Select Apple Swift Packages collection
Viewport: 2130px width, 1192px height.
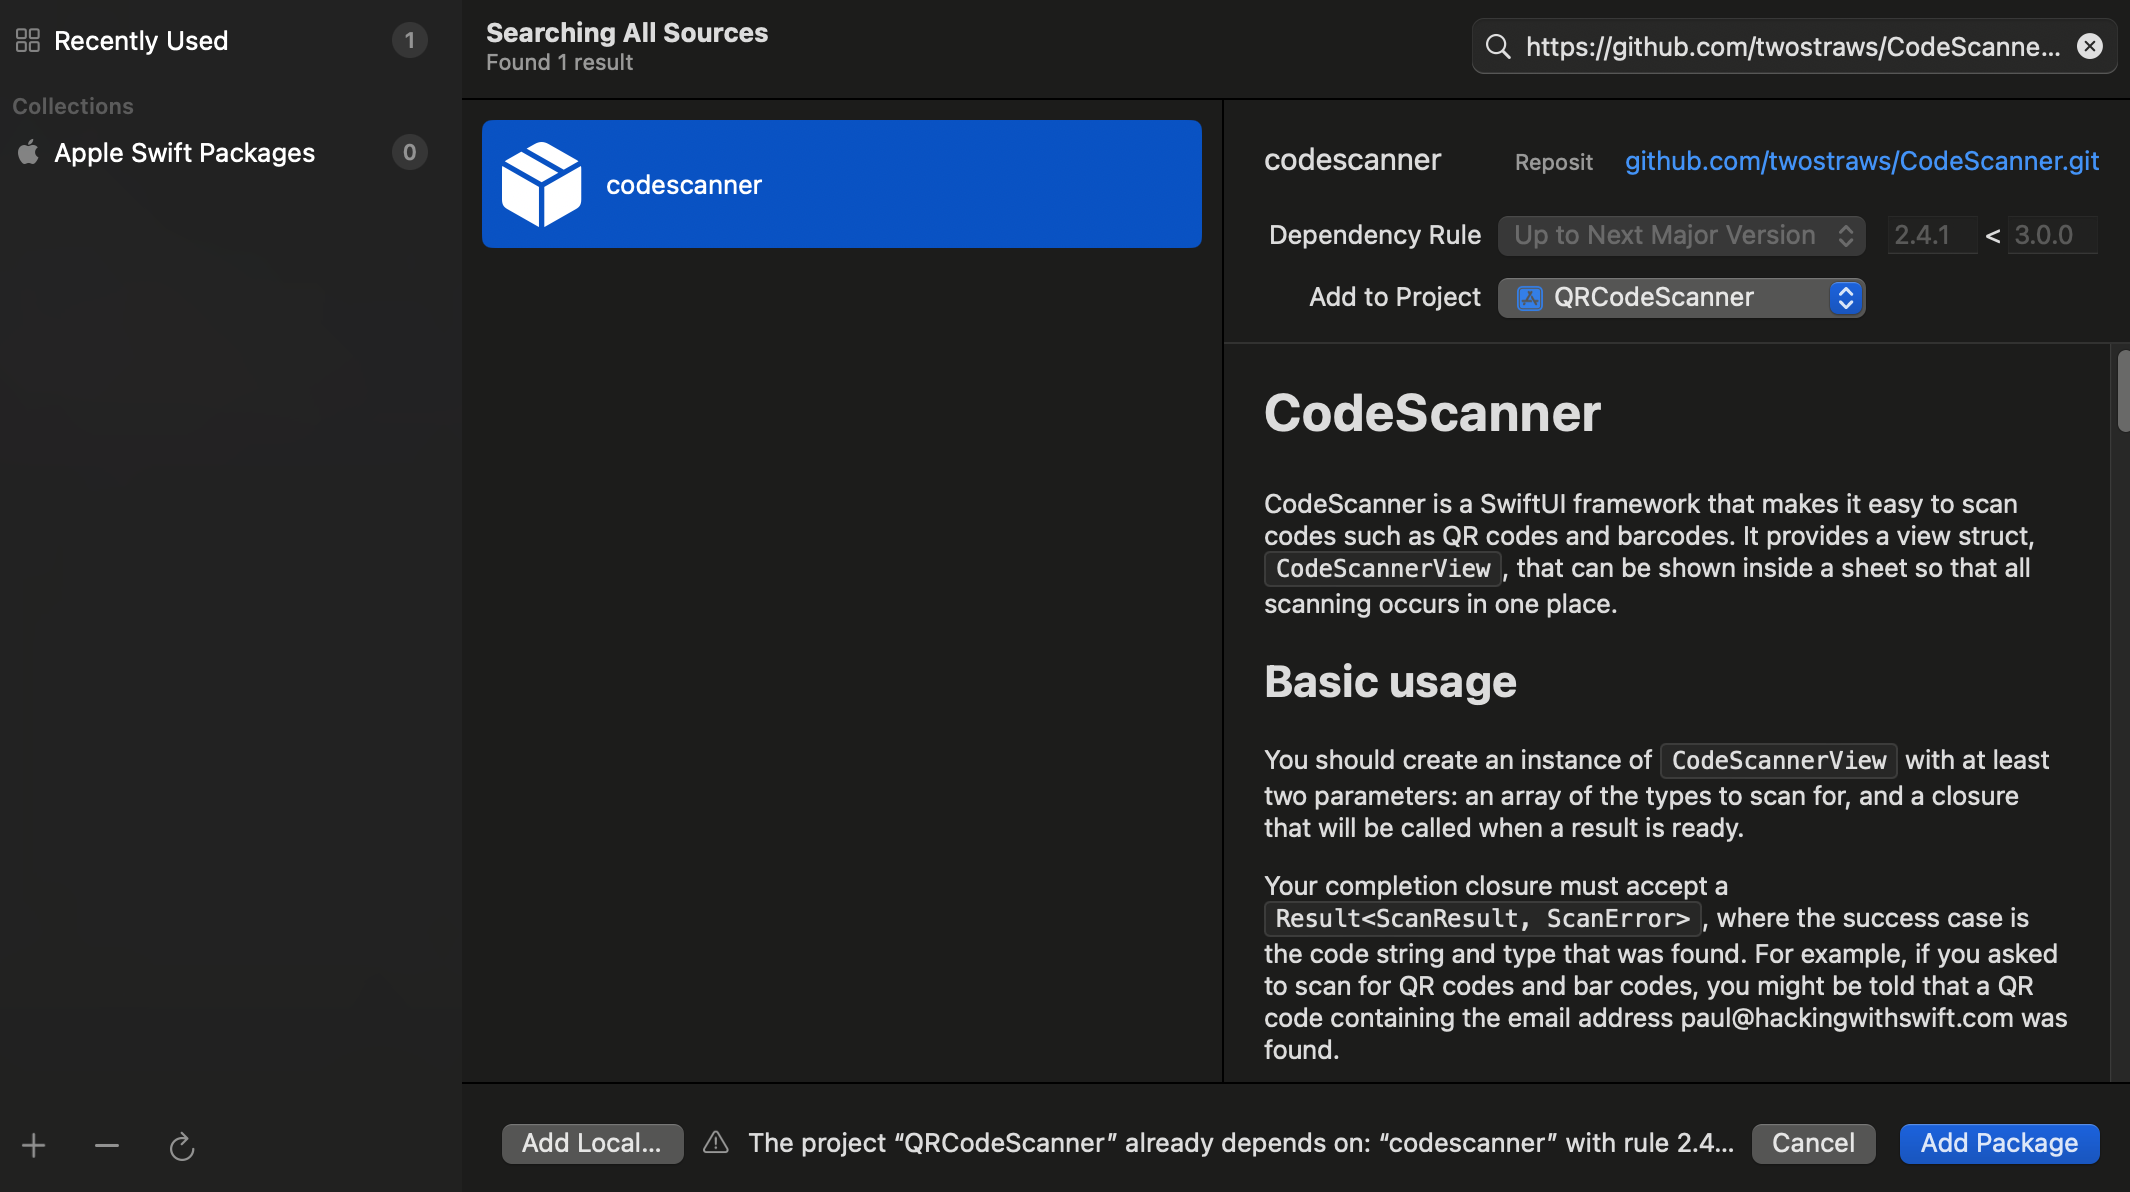(x=184, y=153)
